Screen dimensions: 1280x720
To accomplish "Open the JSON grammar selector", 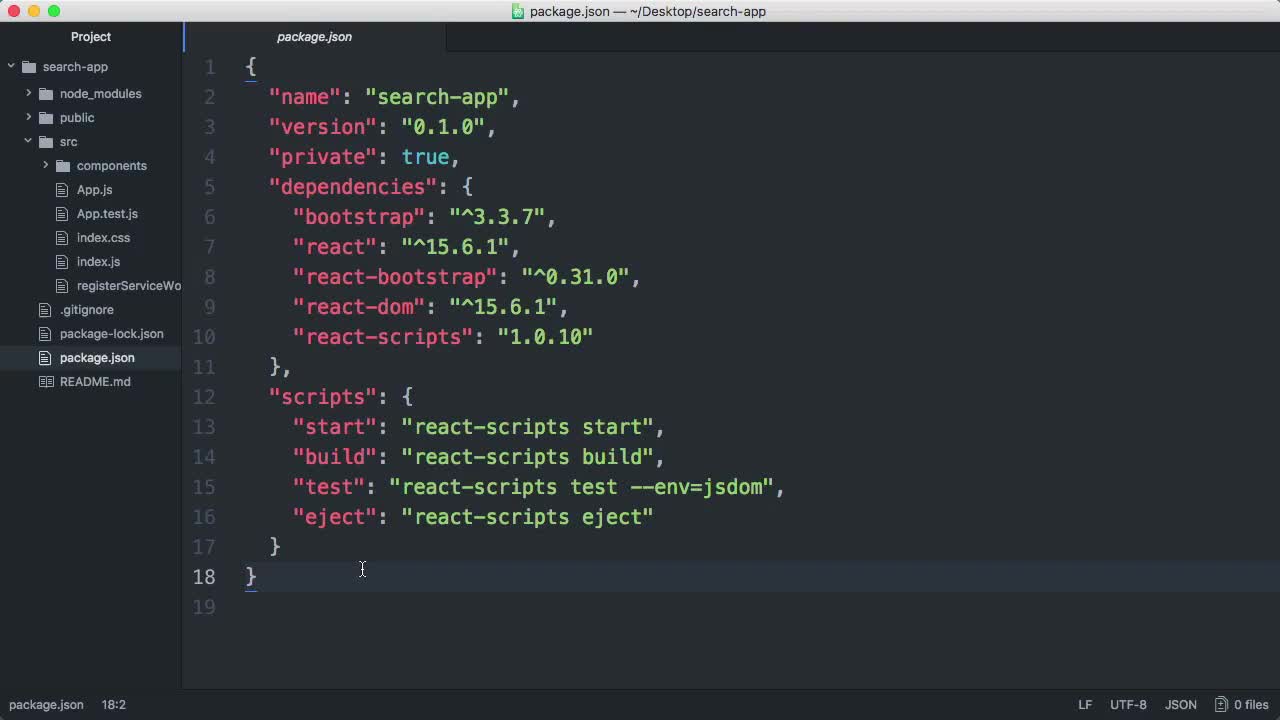I will (x=1181, y=704).
